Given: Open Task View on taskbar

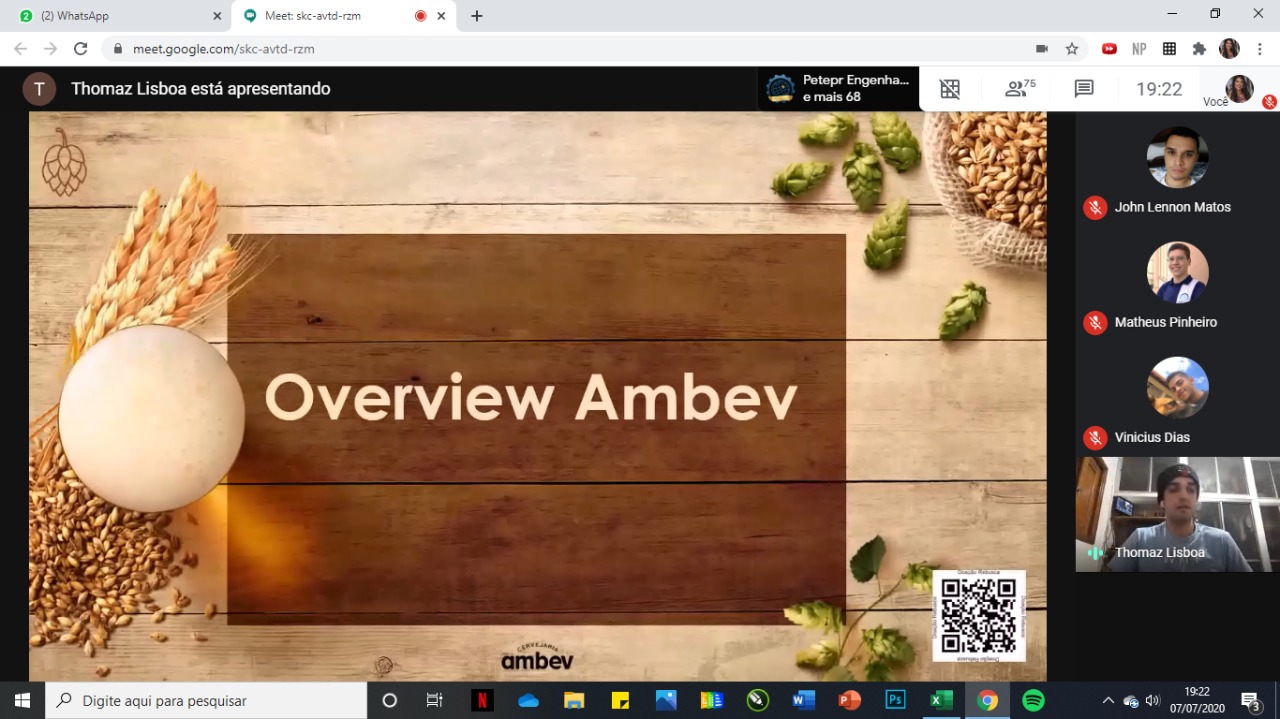Looking at the screenshot, I should pyautogui.click(x=435, y=700).
